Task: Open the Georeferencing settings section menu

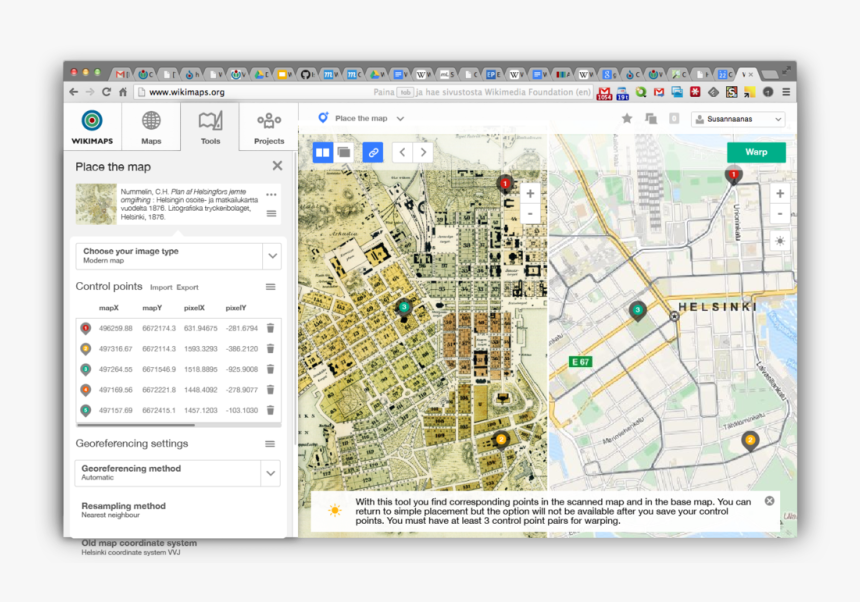Action: tap(270, 444)
